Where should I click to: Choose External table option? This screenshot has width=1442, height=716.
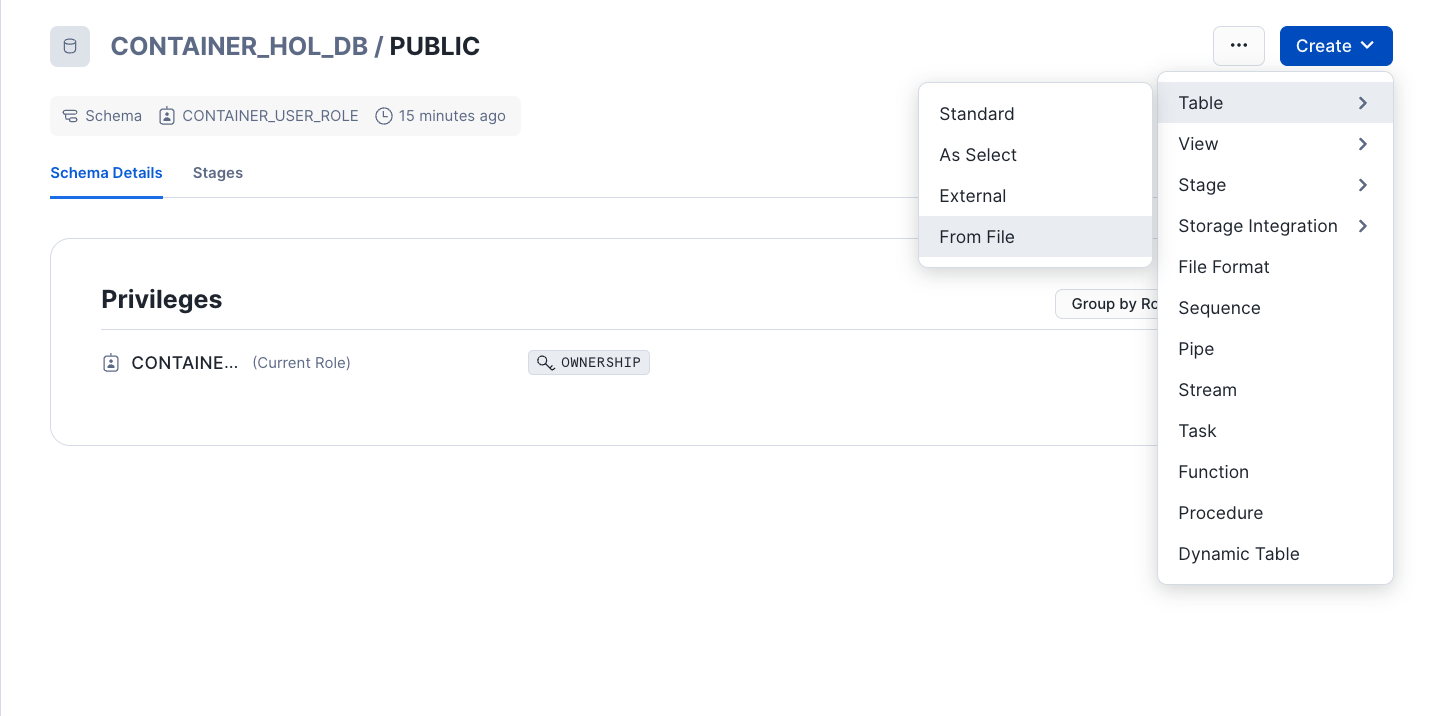coord(973,196)
